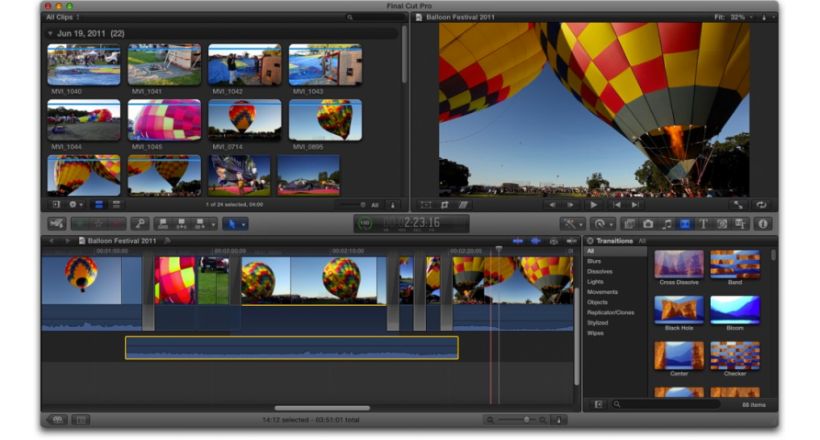This screenshot has width=820, height=440.
Task: Toggle the timeline index button
Action: point(81,420)
